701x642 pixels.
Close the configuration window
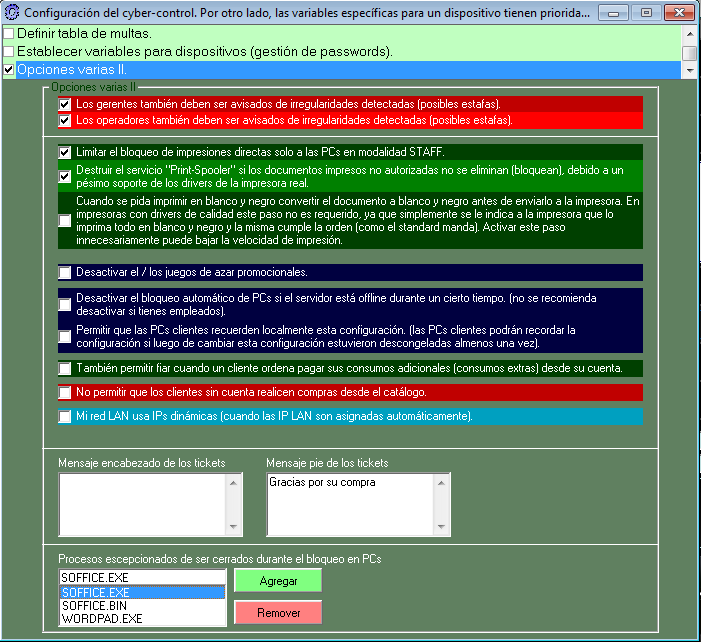pyautogui.click(x=679, y=13)
